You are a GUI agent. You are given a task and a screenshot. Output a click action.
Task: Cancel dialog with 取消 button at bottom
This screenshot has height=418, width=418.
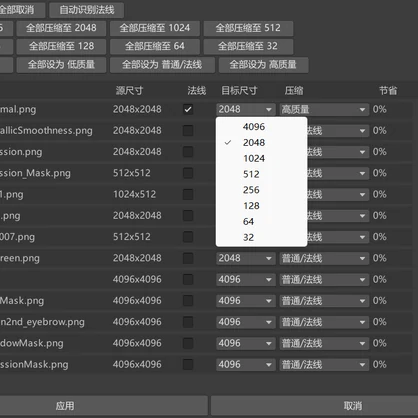[353, 406]
